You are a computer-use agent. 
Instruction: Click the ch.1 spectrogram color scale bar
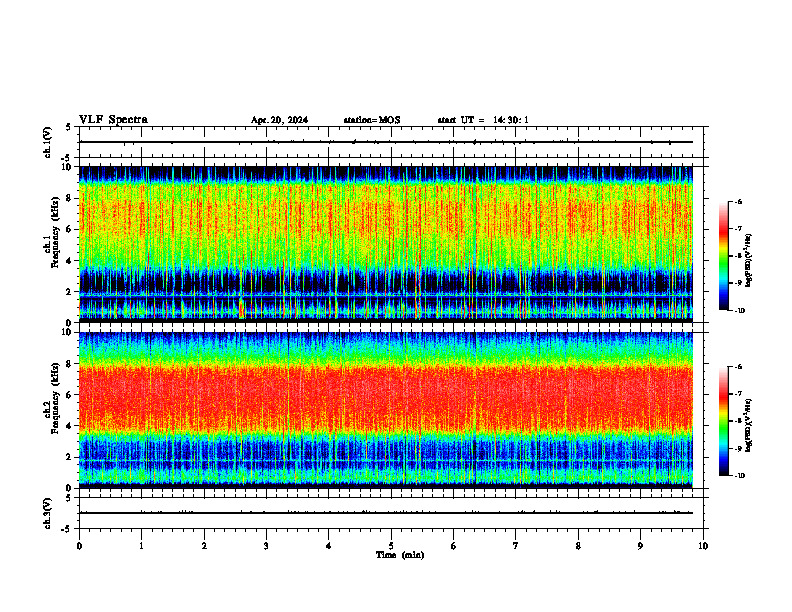pos(724,256)
